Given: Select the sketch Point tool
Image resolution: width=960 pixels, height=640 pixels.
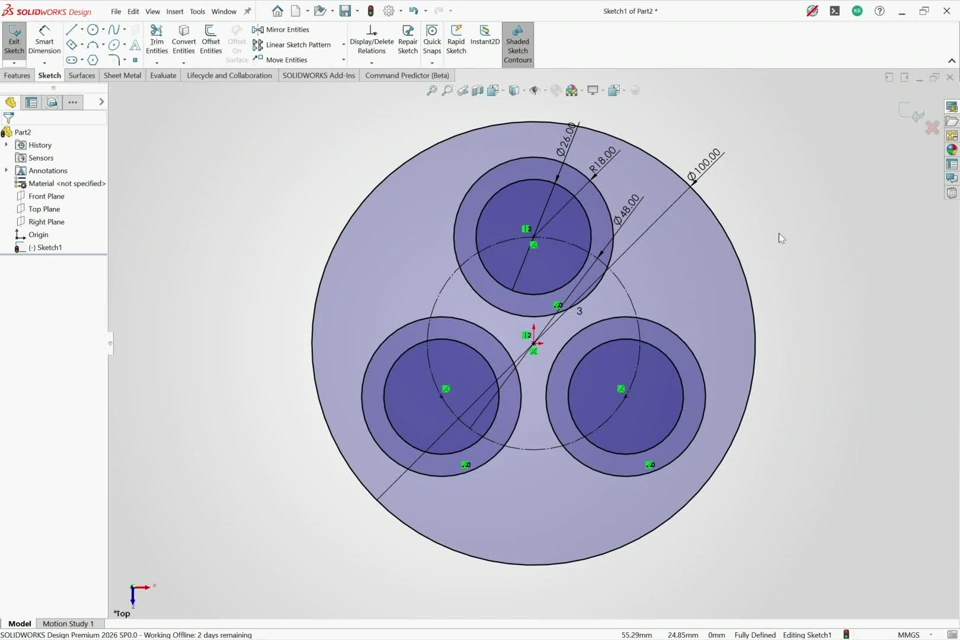Looking at the screenshot, I should pyautogui.click(x=135, y=60).
